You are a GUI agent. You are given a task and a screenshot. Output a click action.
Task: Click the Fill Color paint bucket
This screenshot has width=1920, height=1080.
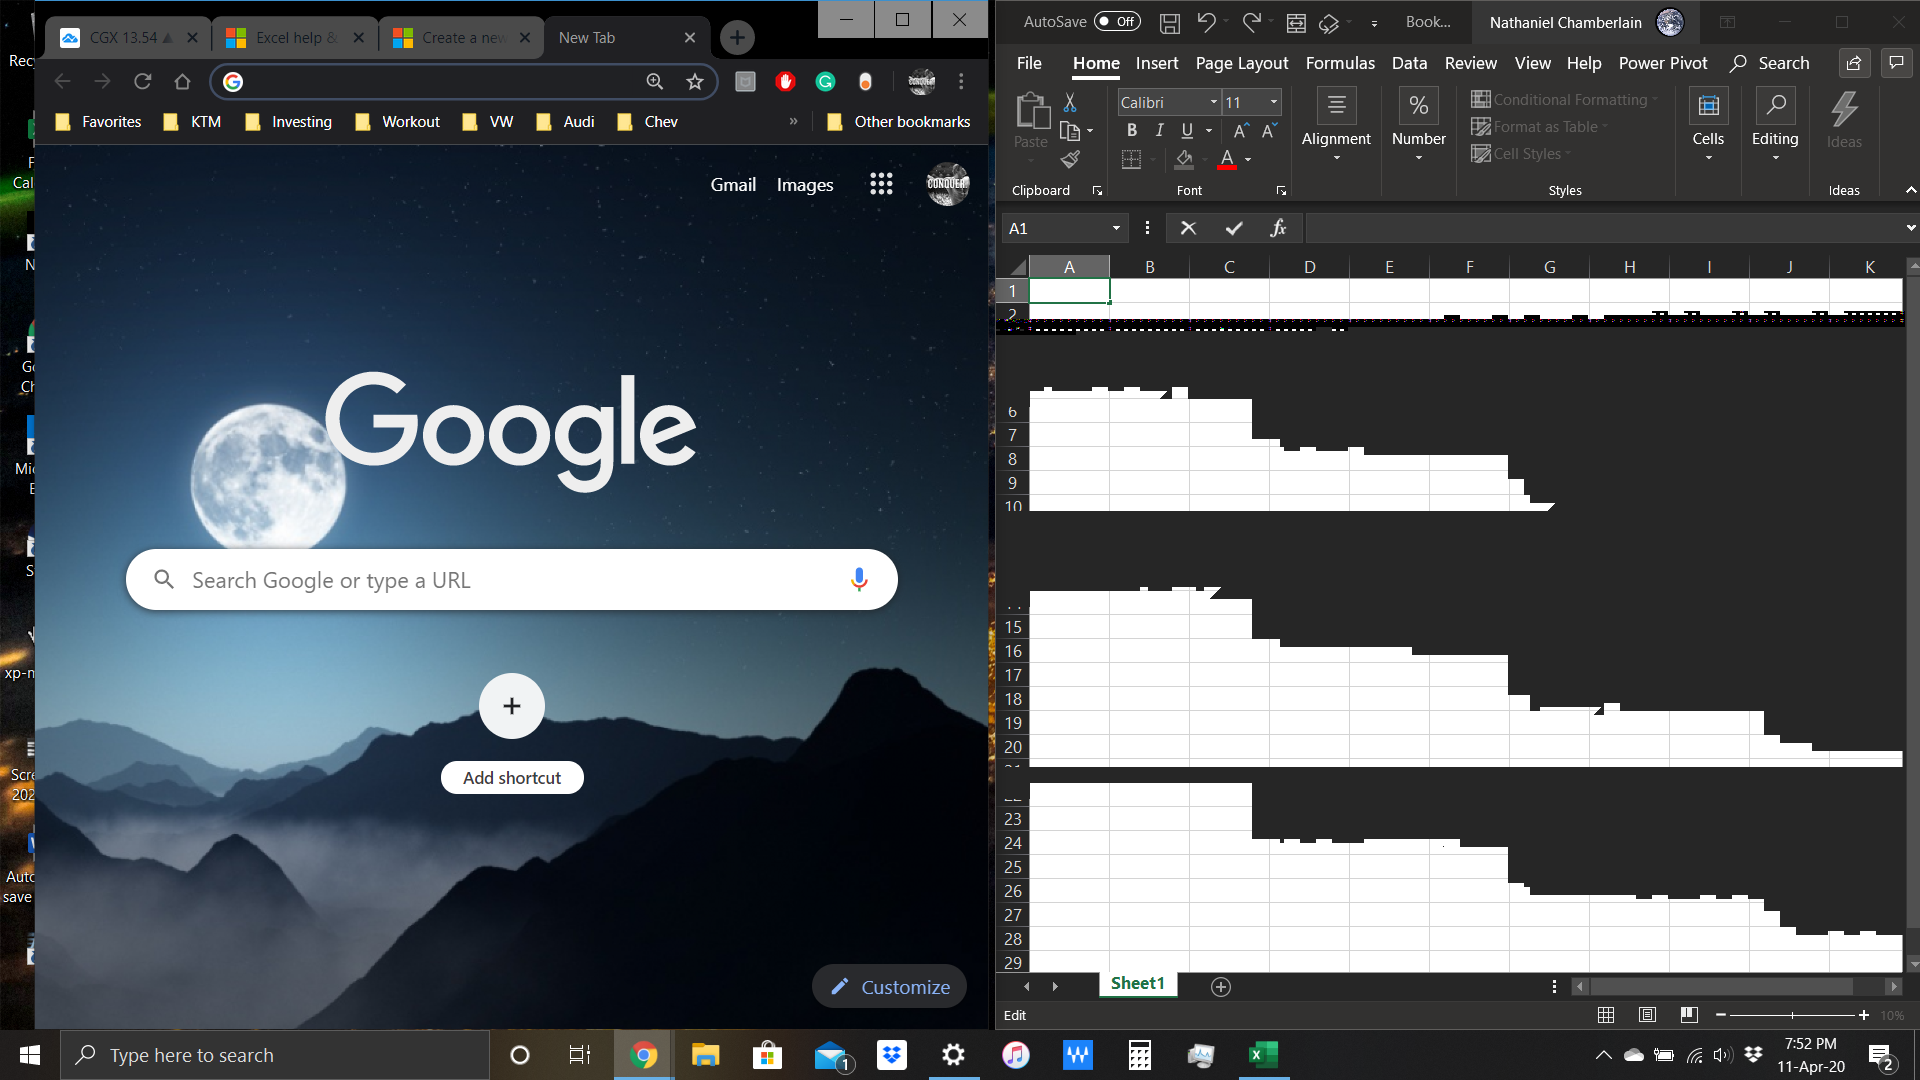(x=1184, y=159)
